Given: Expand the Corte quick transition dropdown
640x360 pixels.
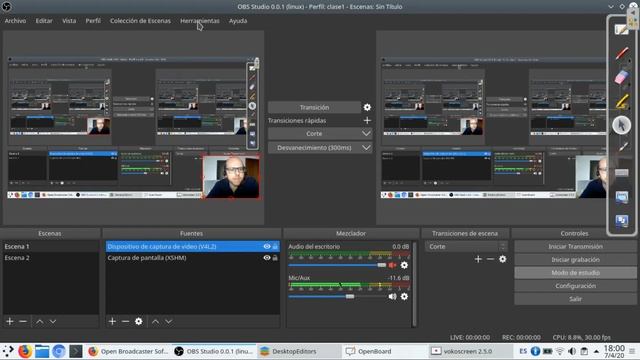Looking at the screenshot, I should pyautogui.click(x=320, y=133).
